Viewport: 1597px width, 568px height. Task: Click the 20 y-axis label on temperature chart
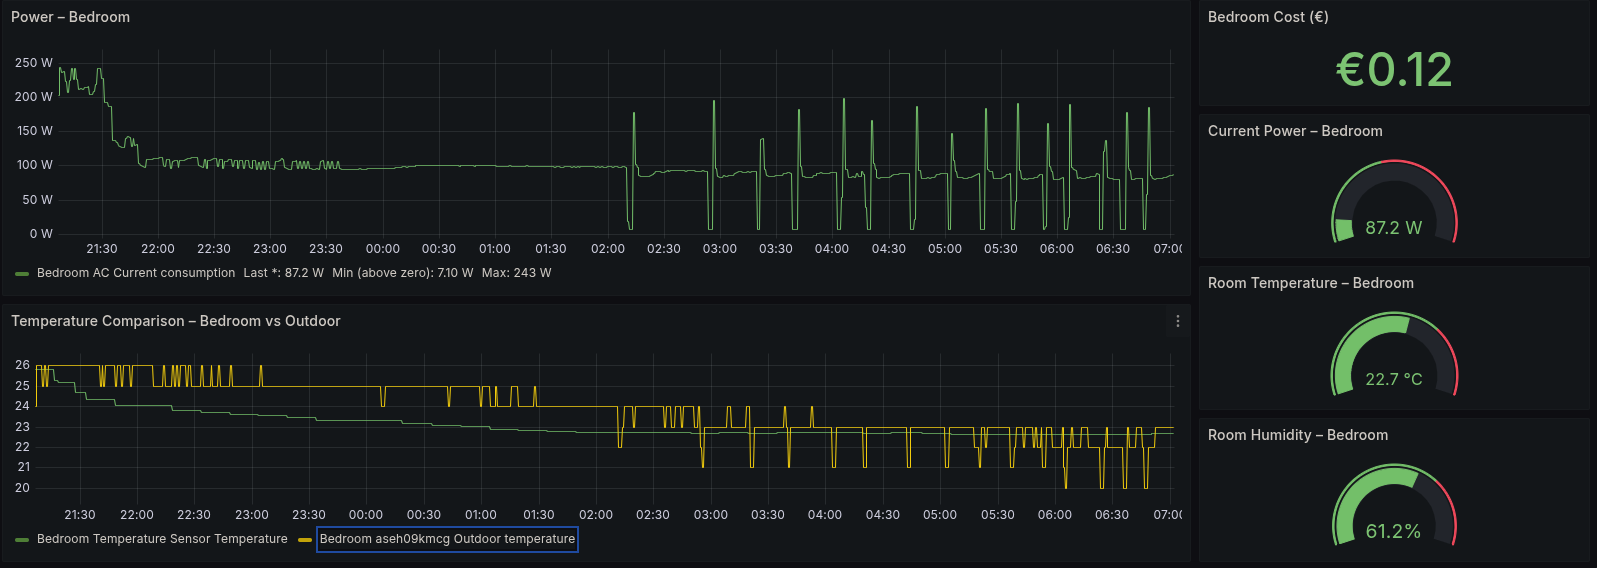pyautogui.click(x=23, y=488)
